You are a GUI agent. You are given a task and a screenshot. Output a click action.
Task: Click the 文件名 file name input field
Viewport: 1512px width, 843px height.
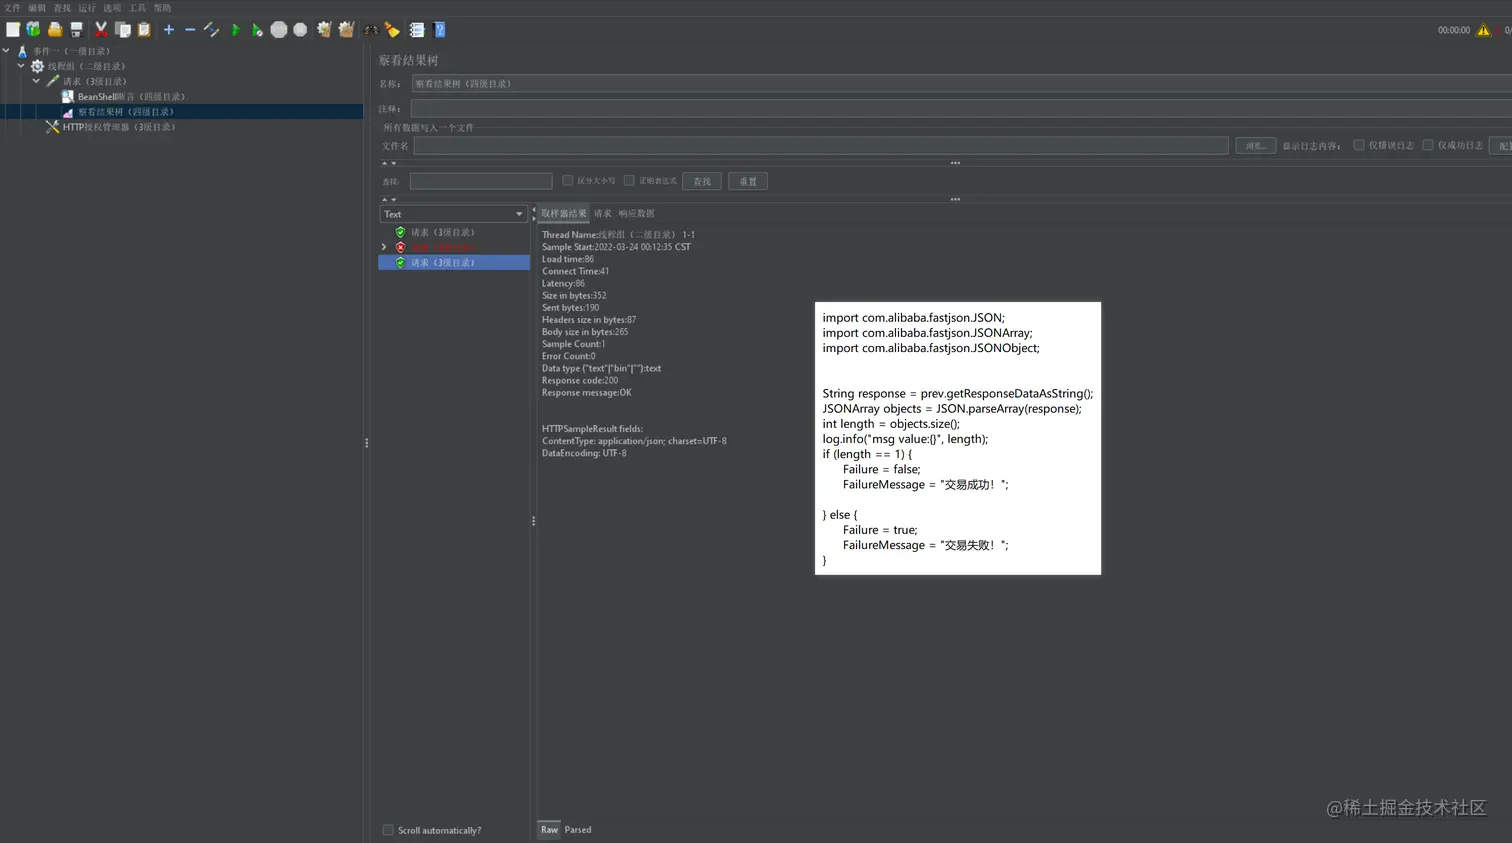pos(821,146)
